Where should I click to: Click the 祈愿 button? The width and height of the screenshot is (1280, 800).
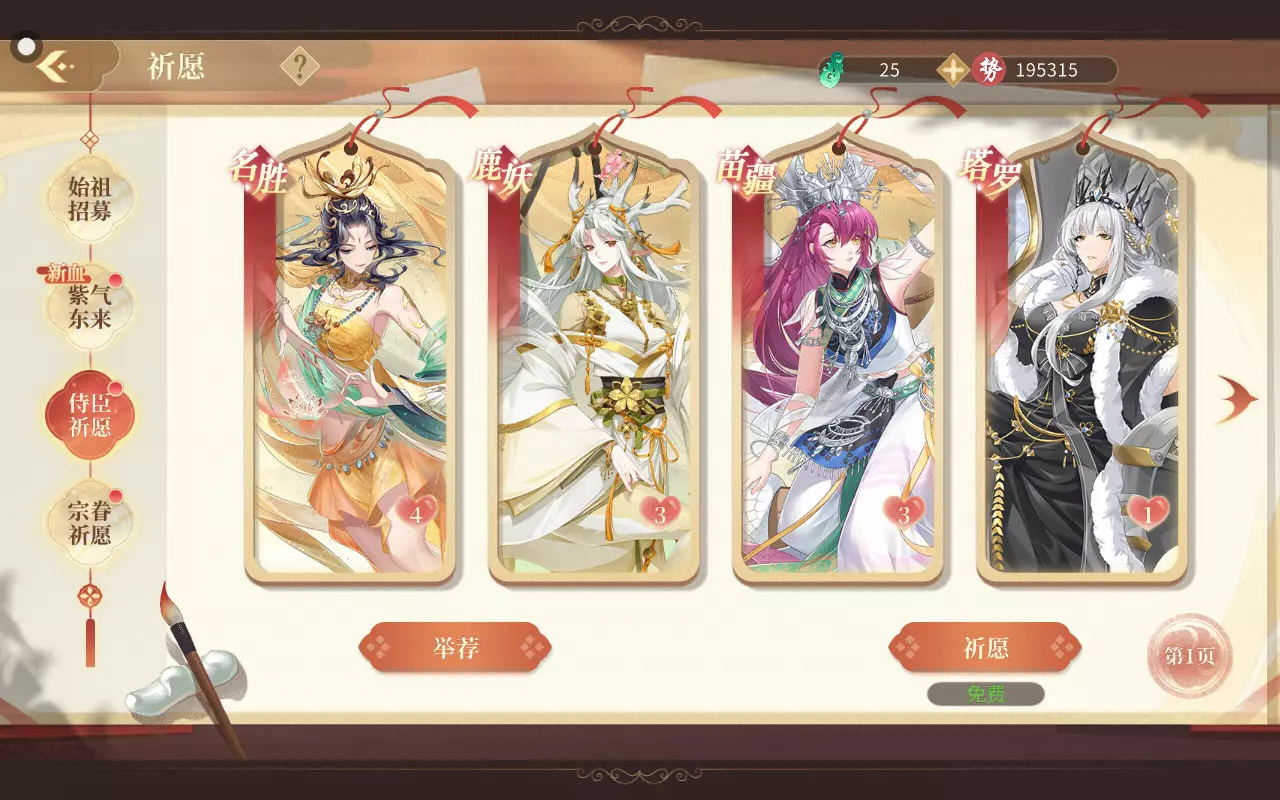(985, 648)
